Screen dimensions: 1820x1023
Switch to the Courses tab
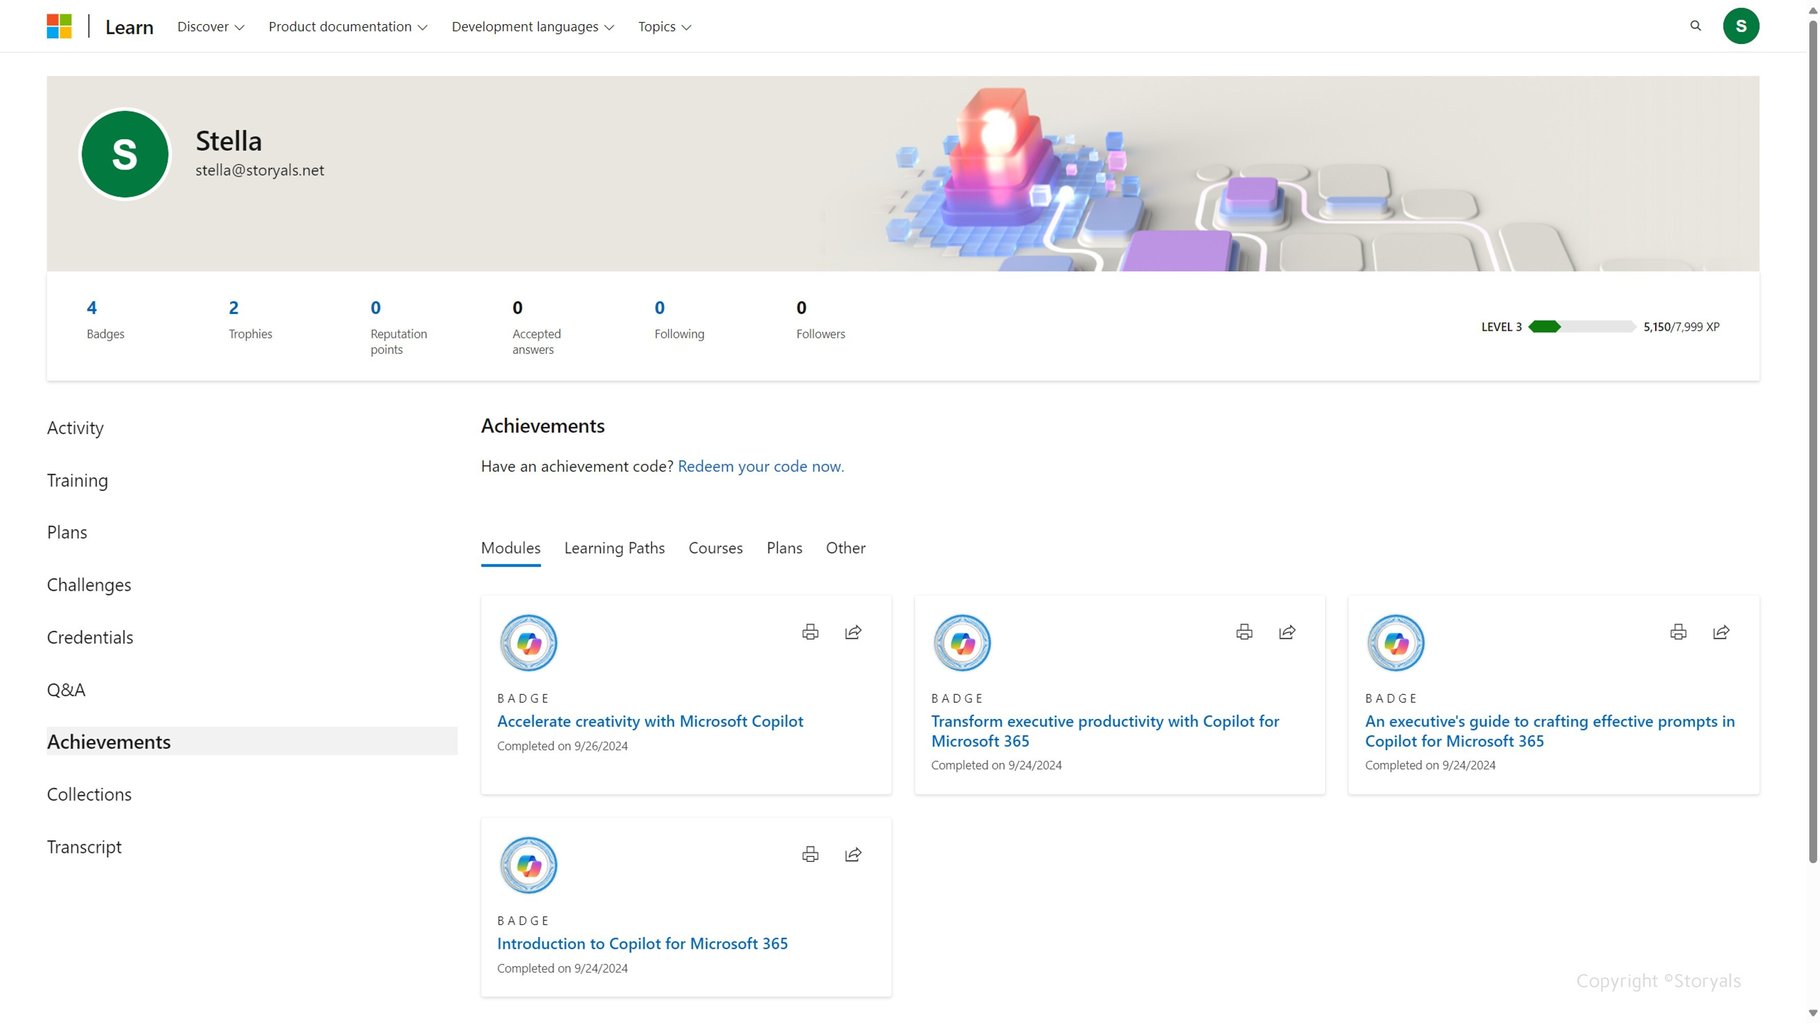pos(715,548)
